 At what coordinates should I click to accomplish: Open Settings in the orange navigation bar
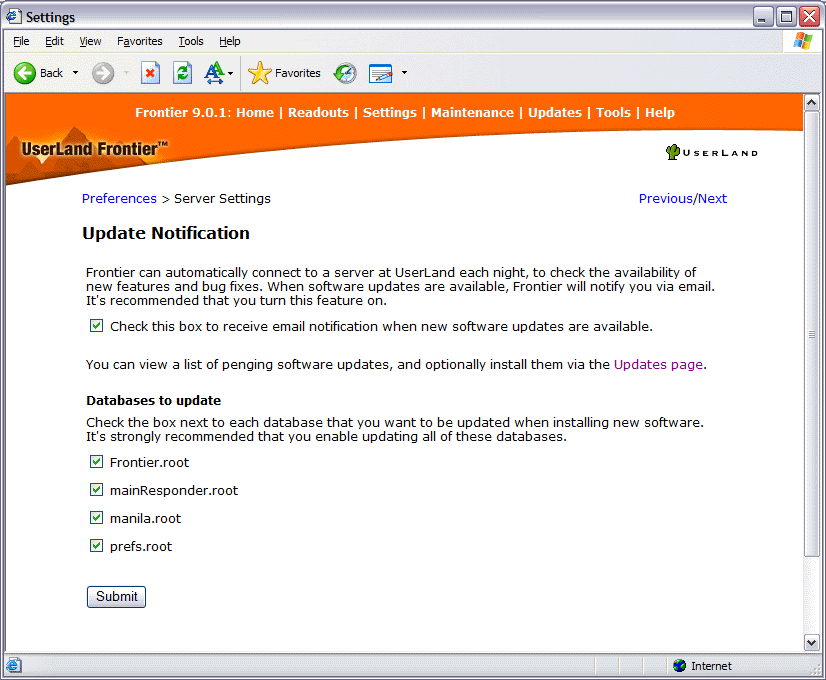coord(390,113)
